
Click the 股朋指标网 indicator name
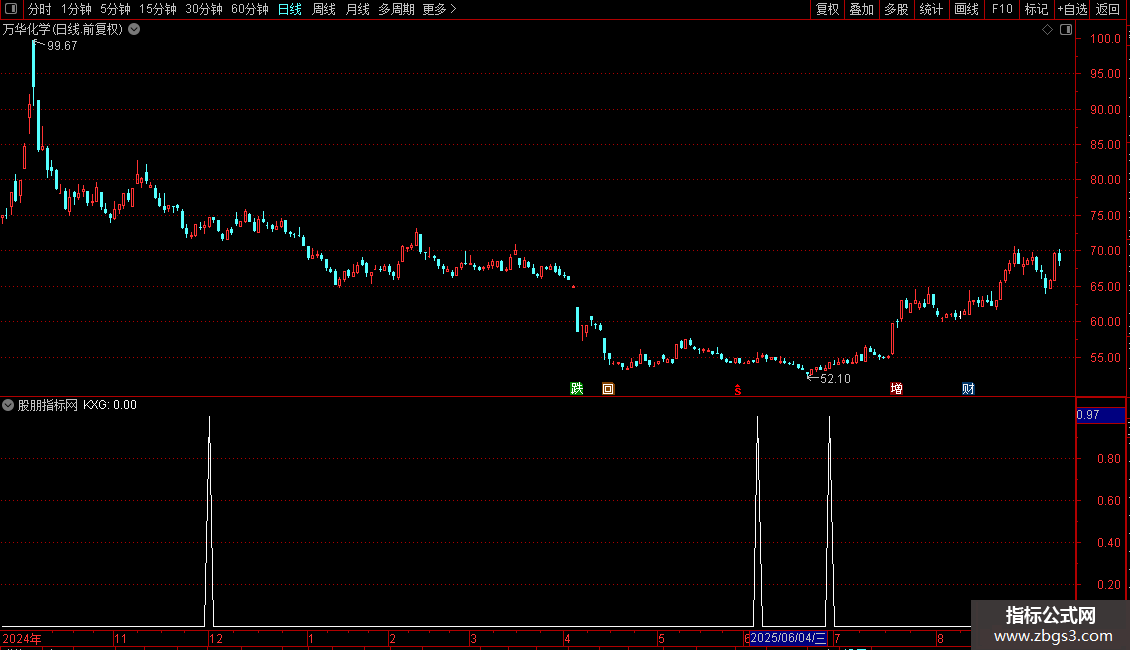tap(48, 405)
